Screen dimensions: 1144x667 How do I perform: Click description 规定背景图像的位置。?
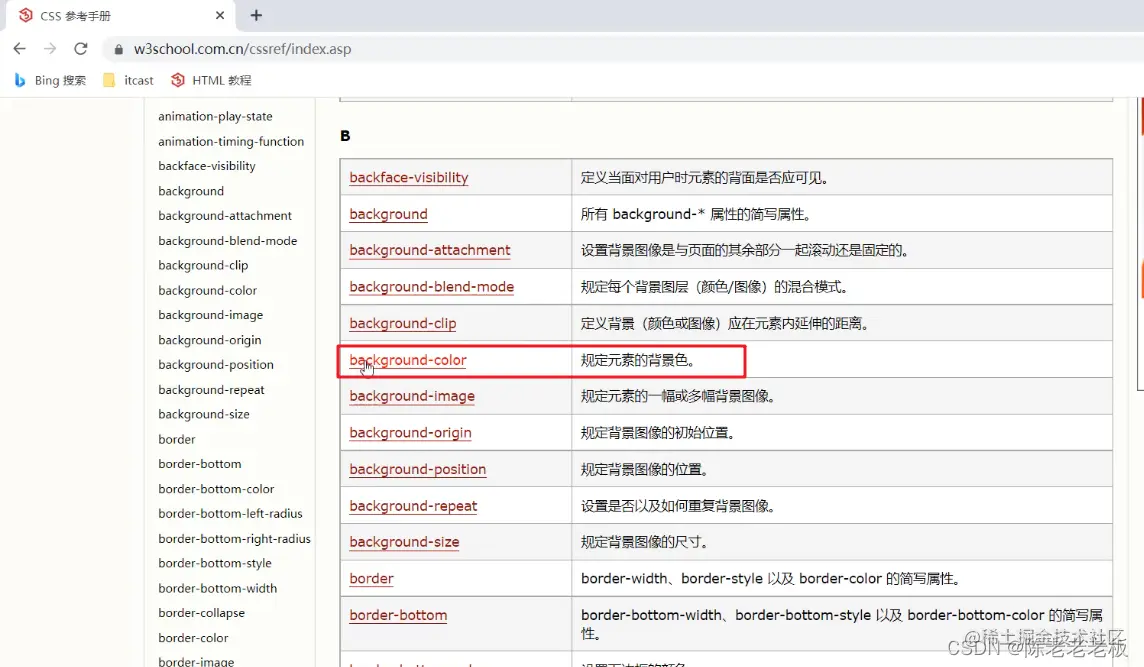point(644,469)
